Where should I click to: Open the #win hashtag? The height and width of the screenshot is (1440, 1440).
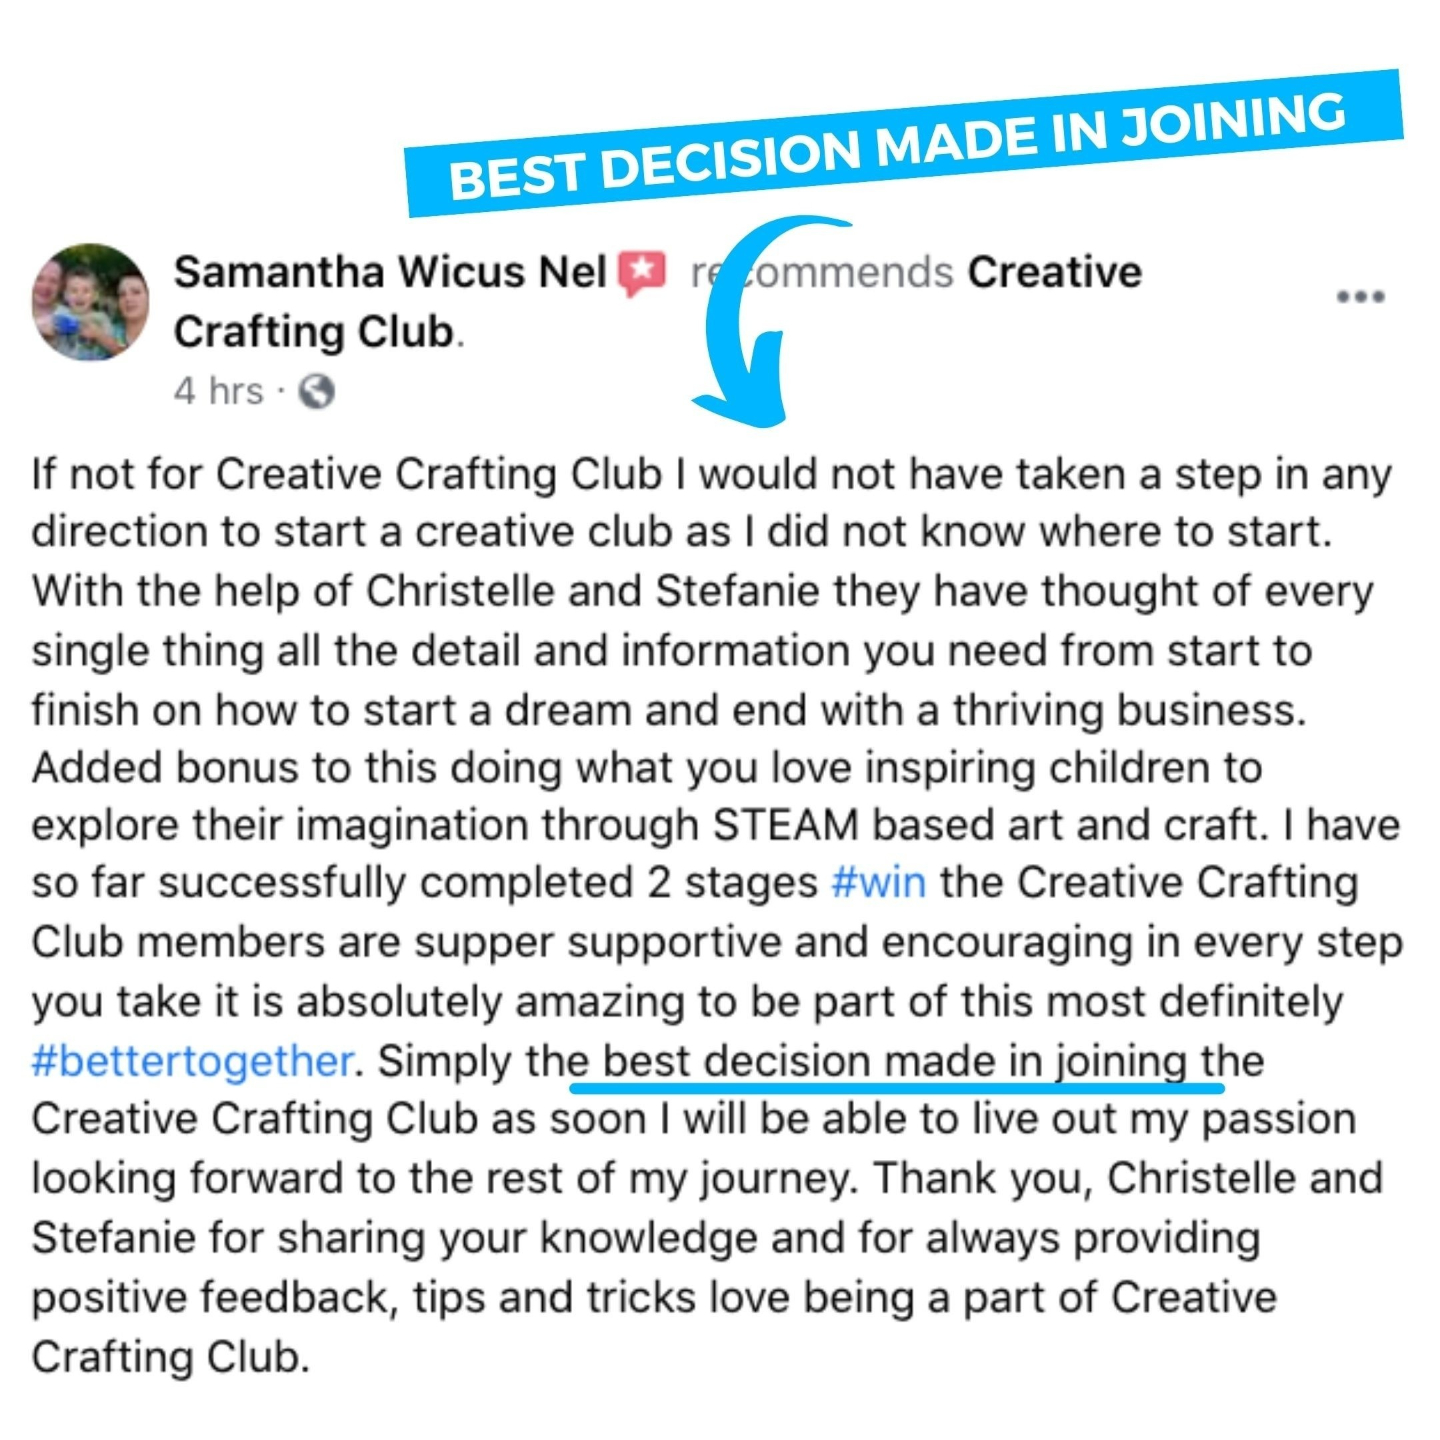click(878, 884)
